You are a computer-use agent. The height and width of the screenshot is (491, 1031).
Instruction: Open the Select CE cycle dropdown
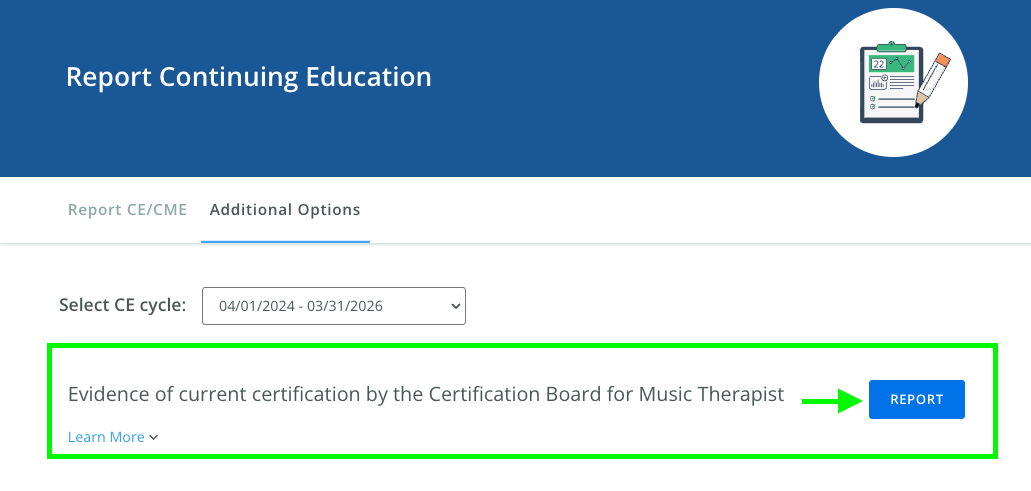click(334, 306)
